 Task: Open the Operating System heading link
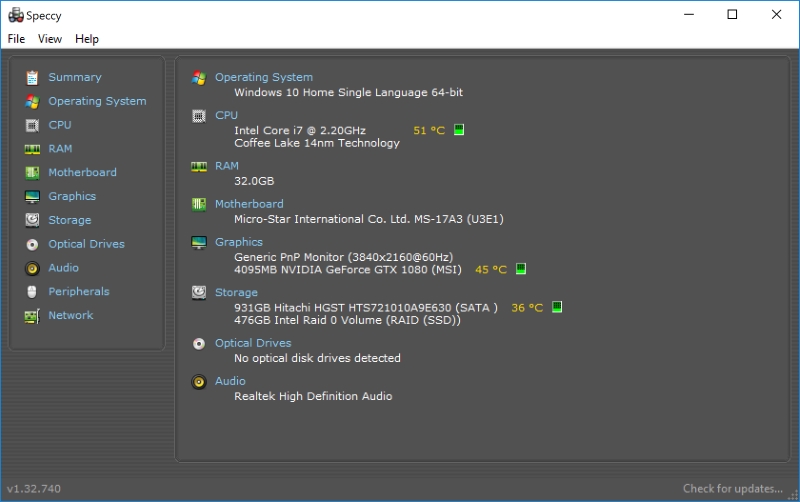tap(264, 78)
